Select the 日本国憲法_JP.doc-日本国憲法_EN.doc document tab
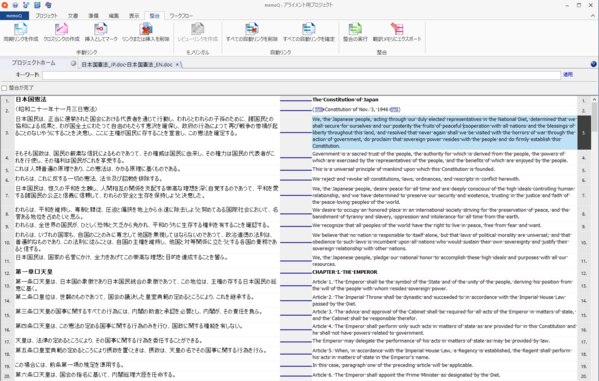 [x=127, y=65]
